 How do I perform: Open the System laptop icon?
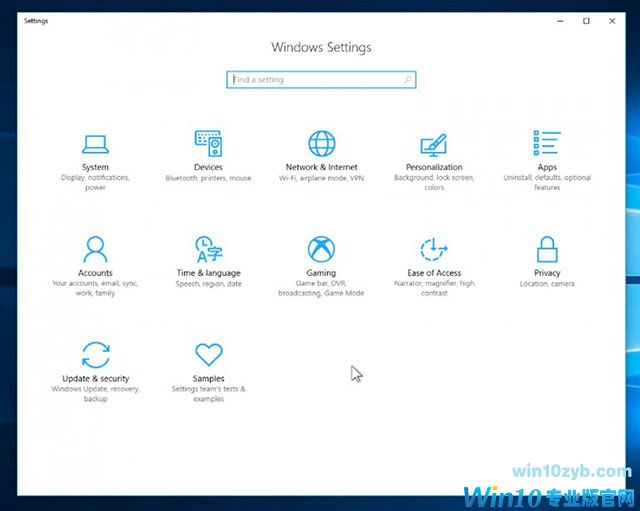click(95, 144)
